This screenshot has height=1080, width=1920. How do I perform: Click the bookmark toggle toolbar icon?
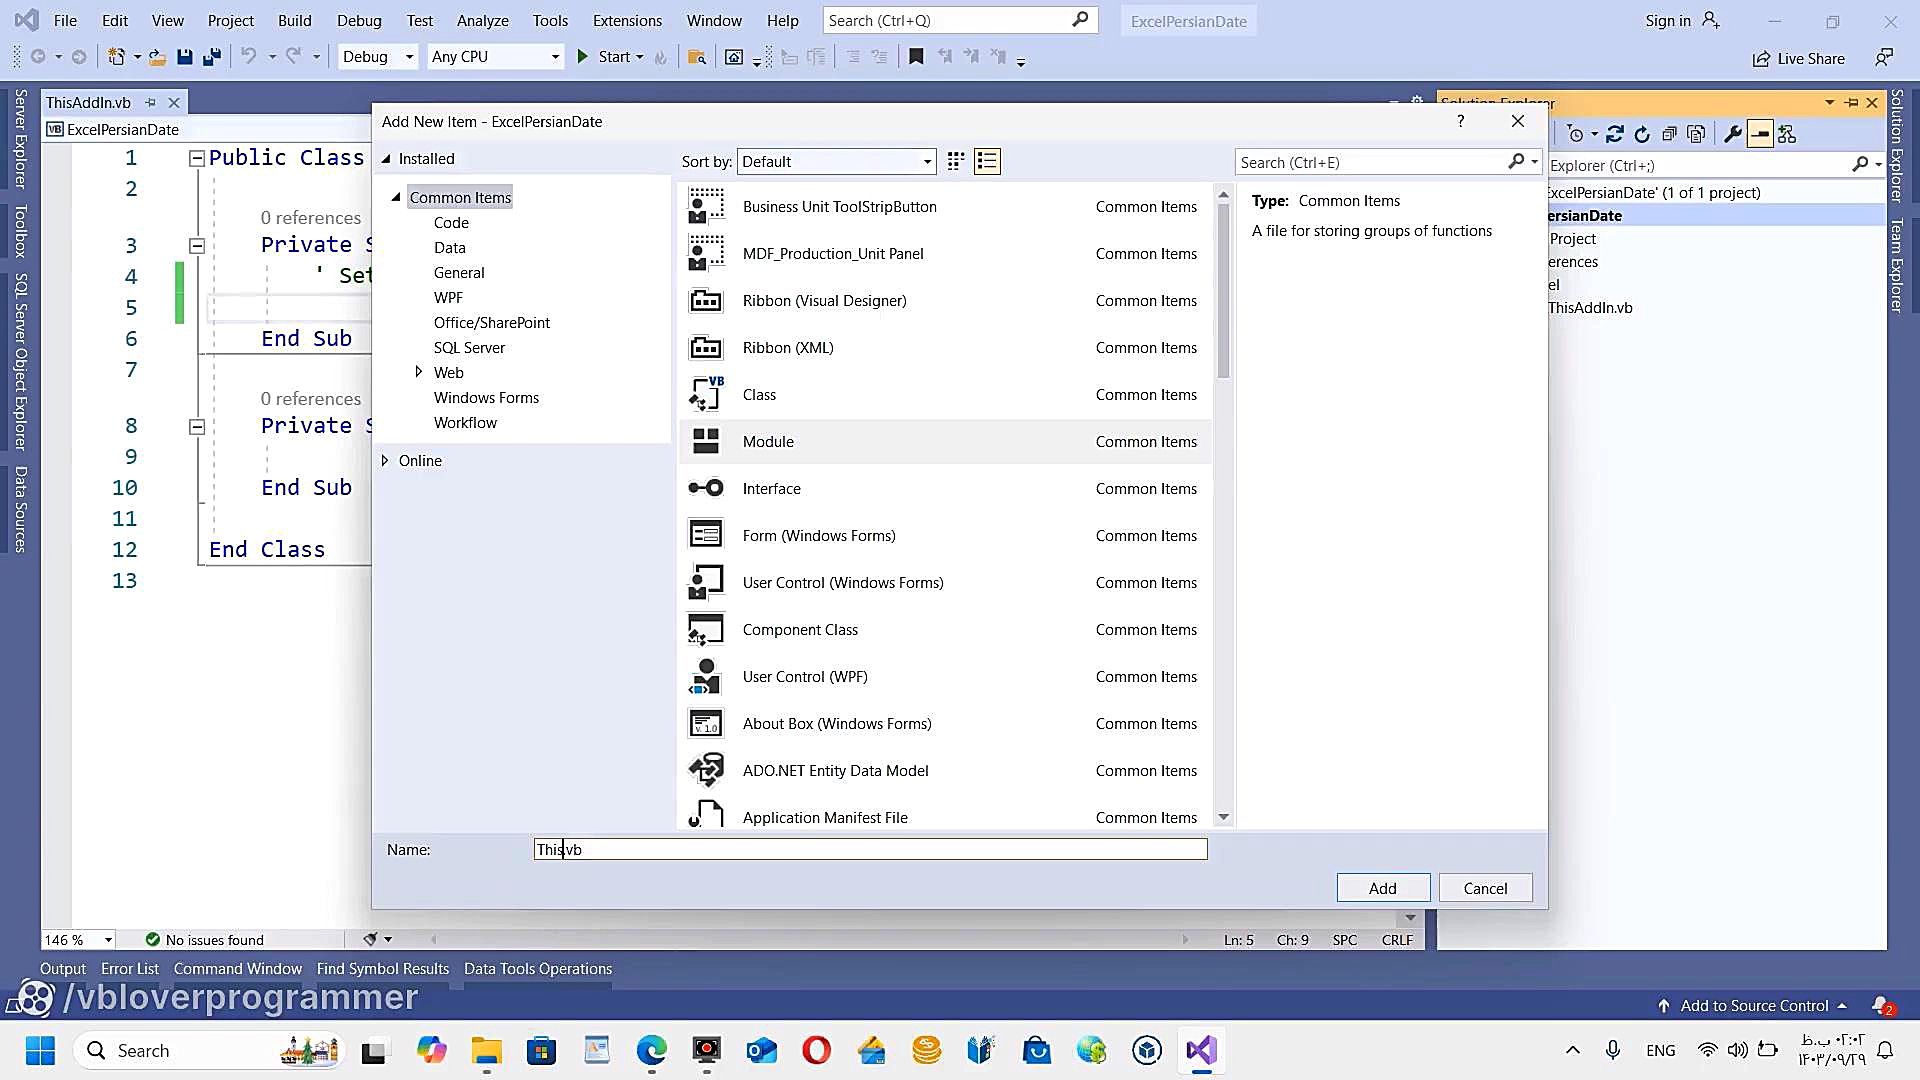tap(916, 57)
